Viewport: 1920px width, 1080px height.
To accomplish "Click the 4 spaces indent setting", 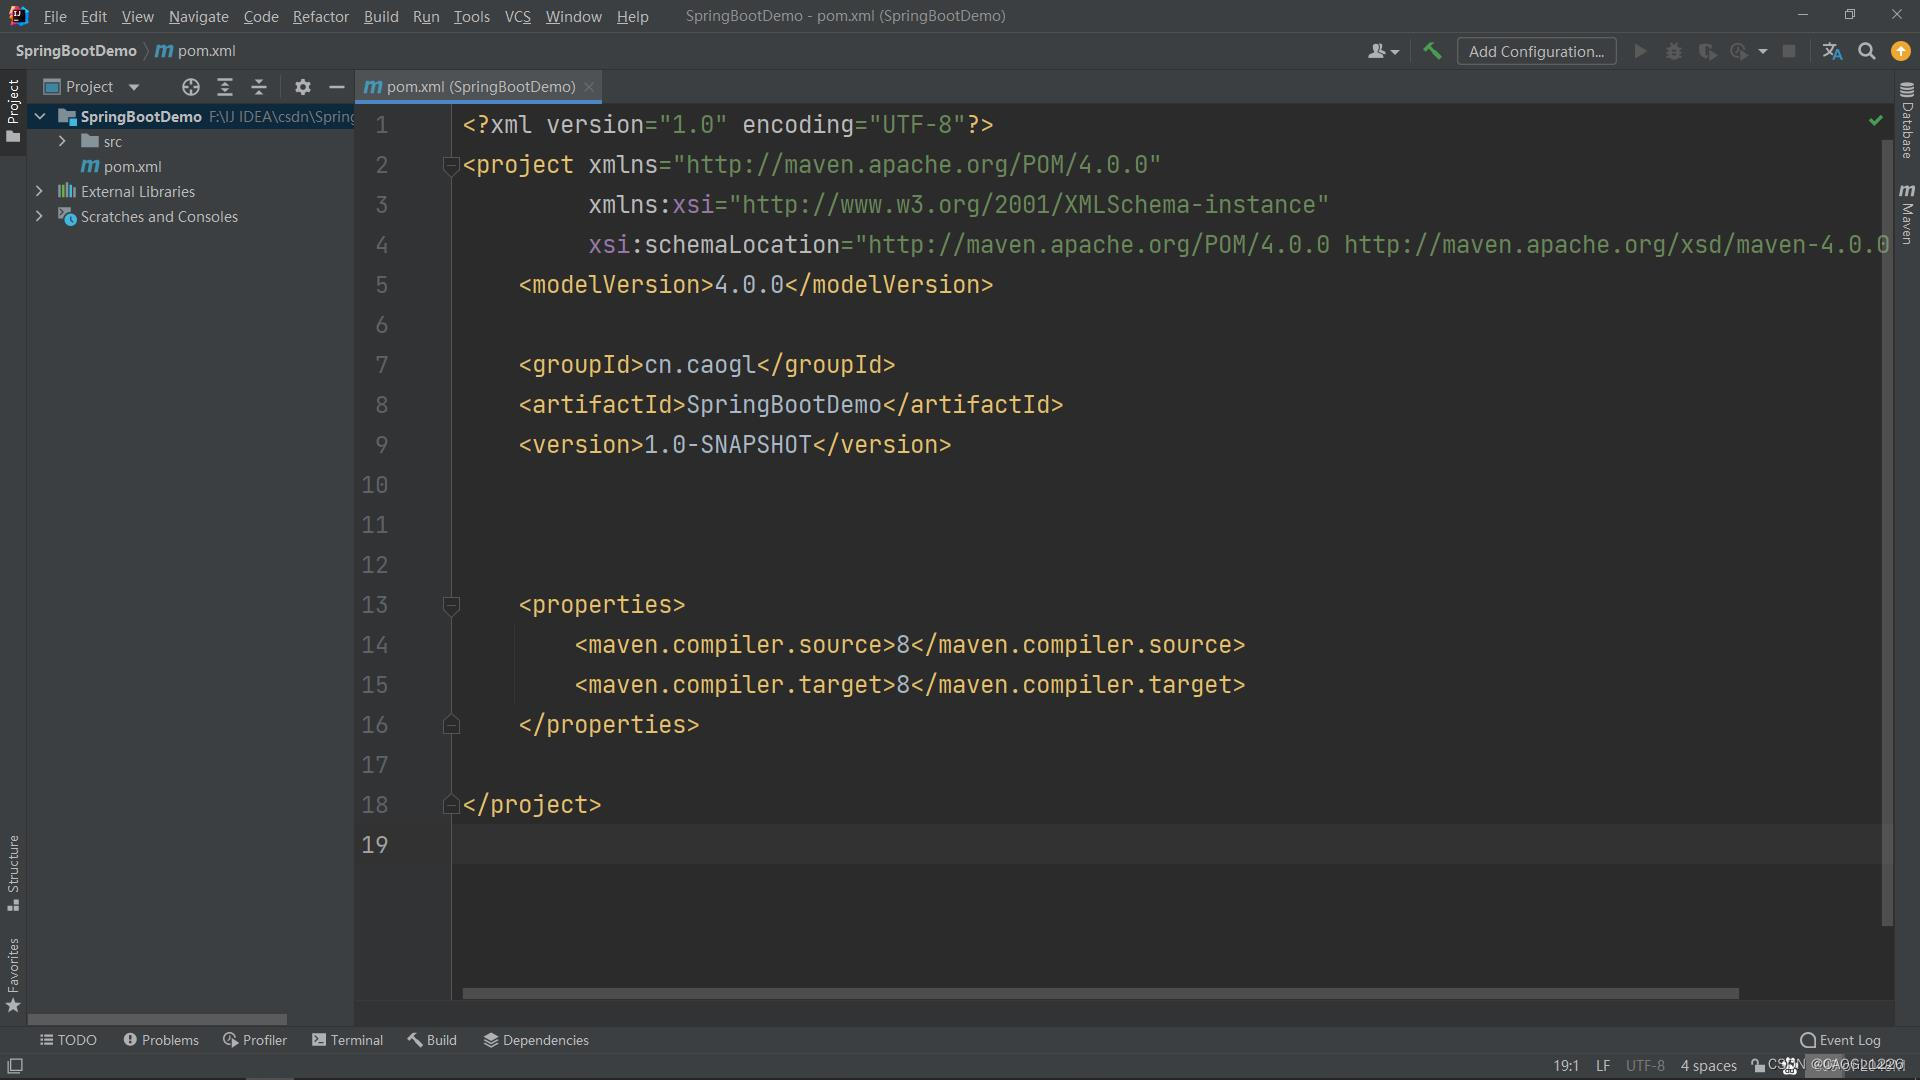I will pos(1708,1066).
